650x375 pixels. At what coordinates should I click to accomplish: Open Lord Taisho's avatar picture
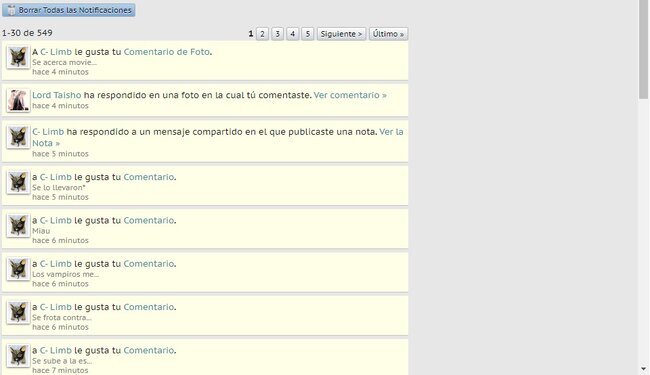18,100
